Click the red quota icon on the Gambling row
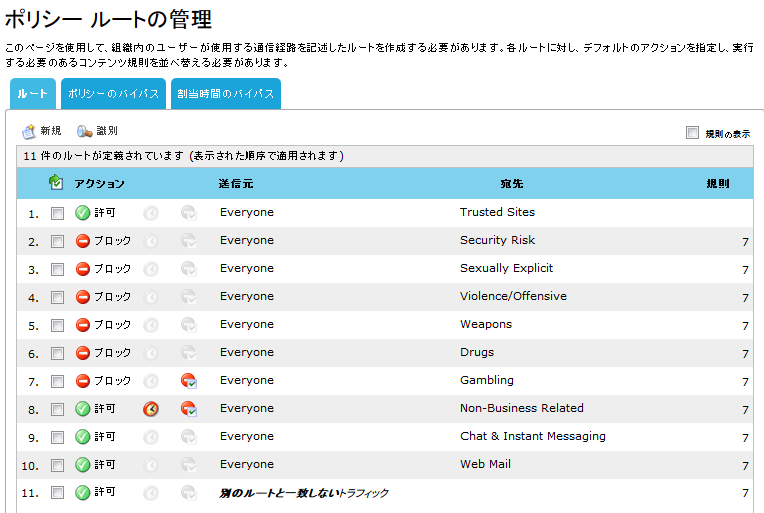 [189, 380]
